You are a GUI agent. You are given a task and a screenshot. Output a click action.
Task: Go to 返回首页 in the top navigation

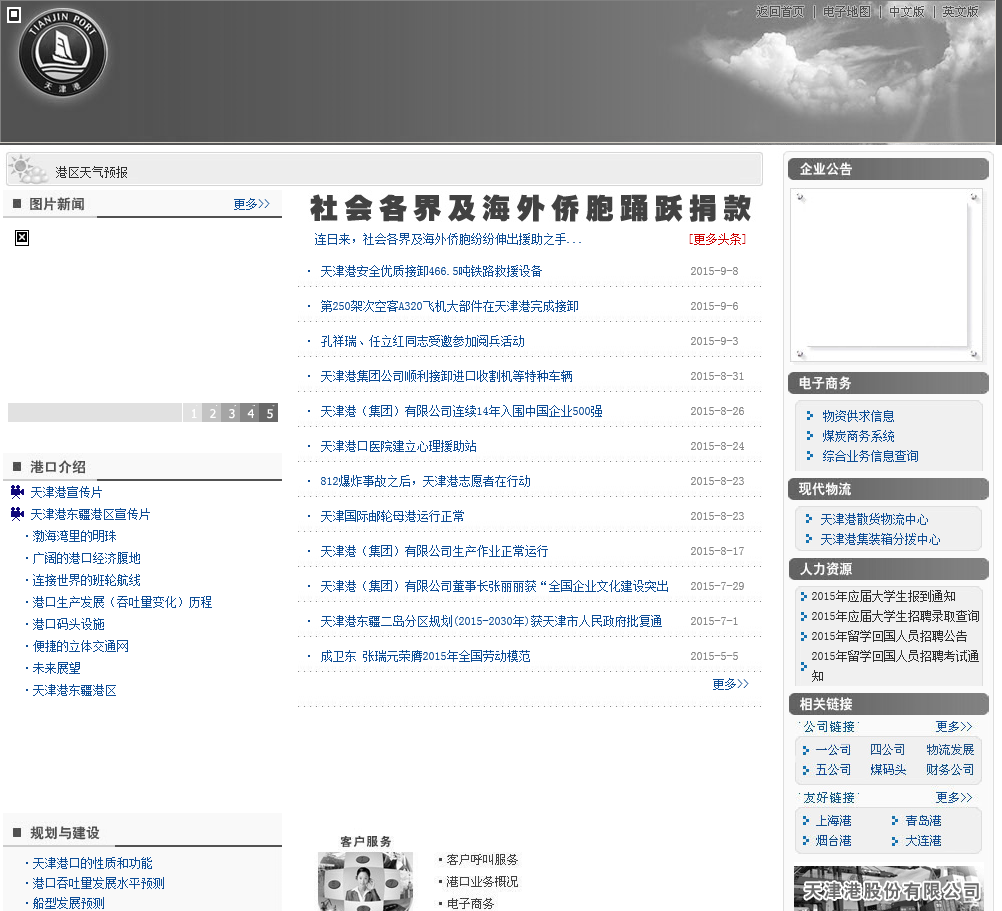780,11
